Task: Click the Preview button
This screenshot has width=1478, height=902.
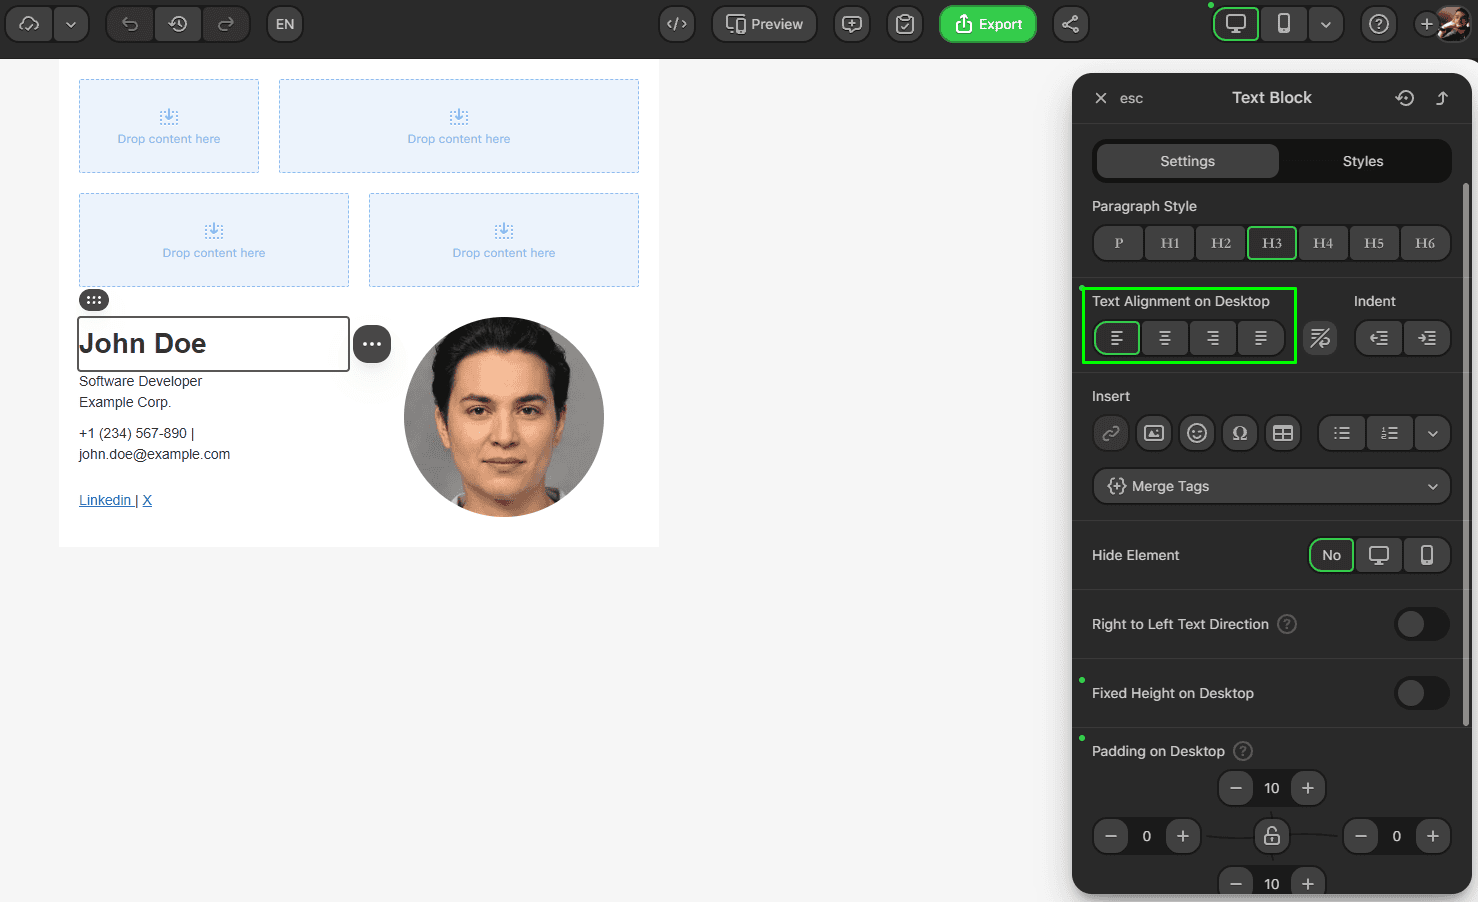Action: point(764,24)
